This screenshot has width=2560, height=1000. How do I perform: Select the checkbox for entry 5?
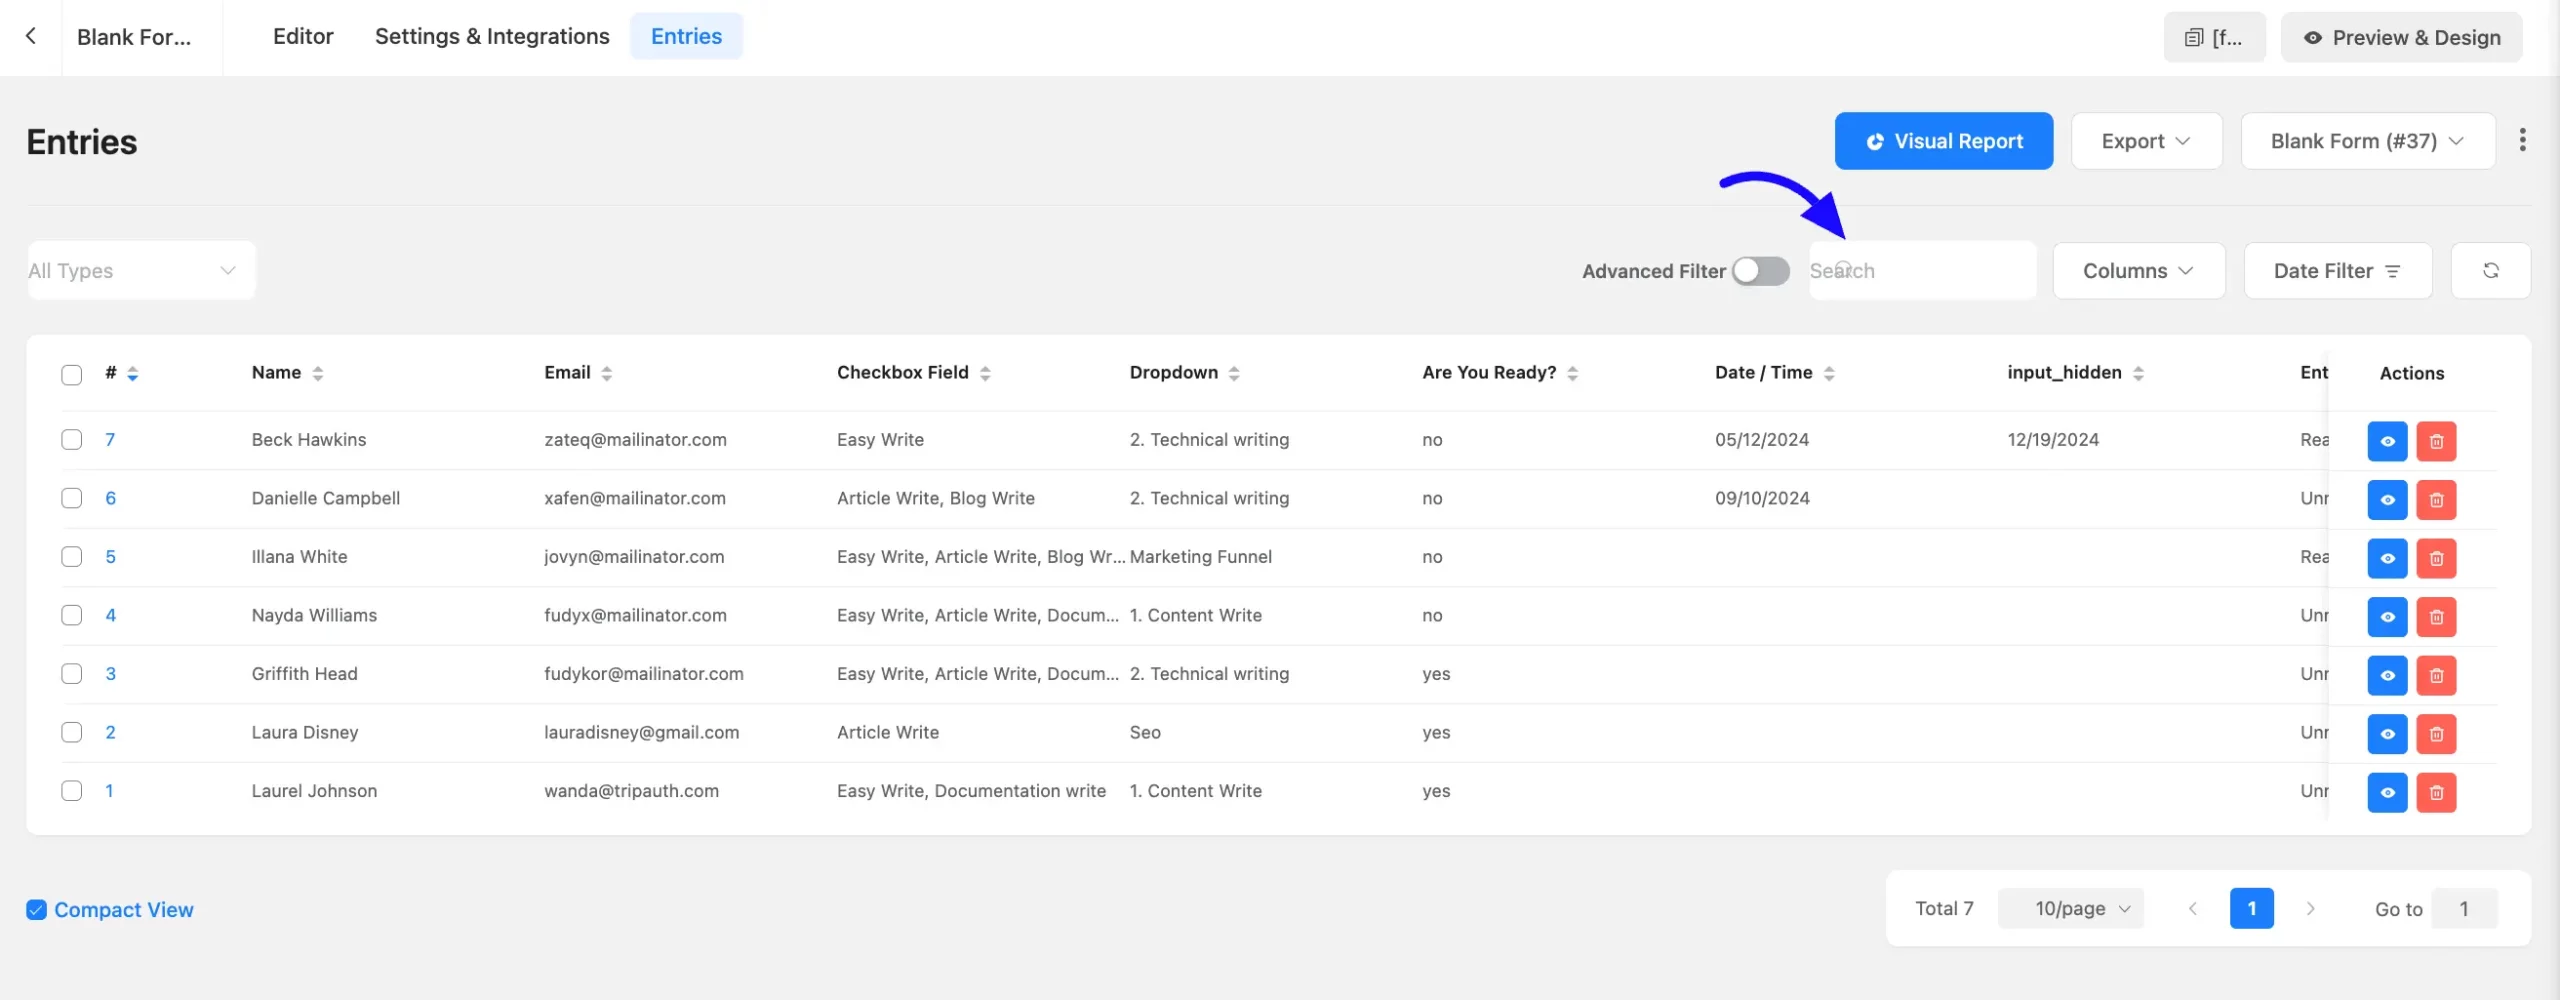[x=72, y=557]
